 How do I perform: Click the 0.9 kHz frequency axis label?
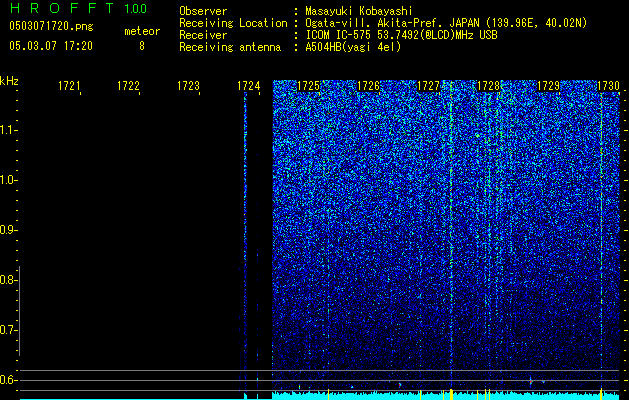tap(7, 230)
